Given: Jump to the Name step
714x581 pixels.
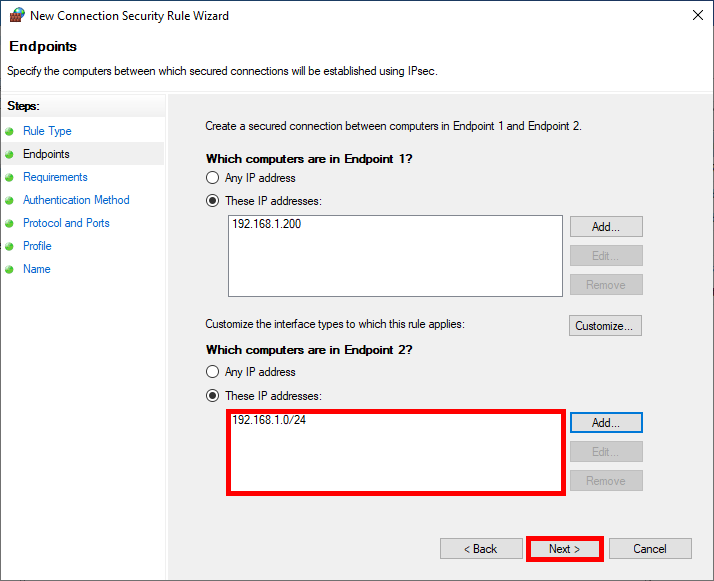Looking at the screenshot, I should click(x=36, y=269).
